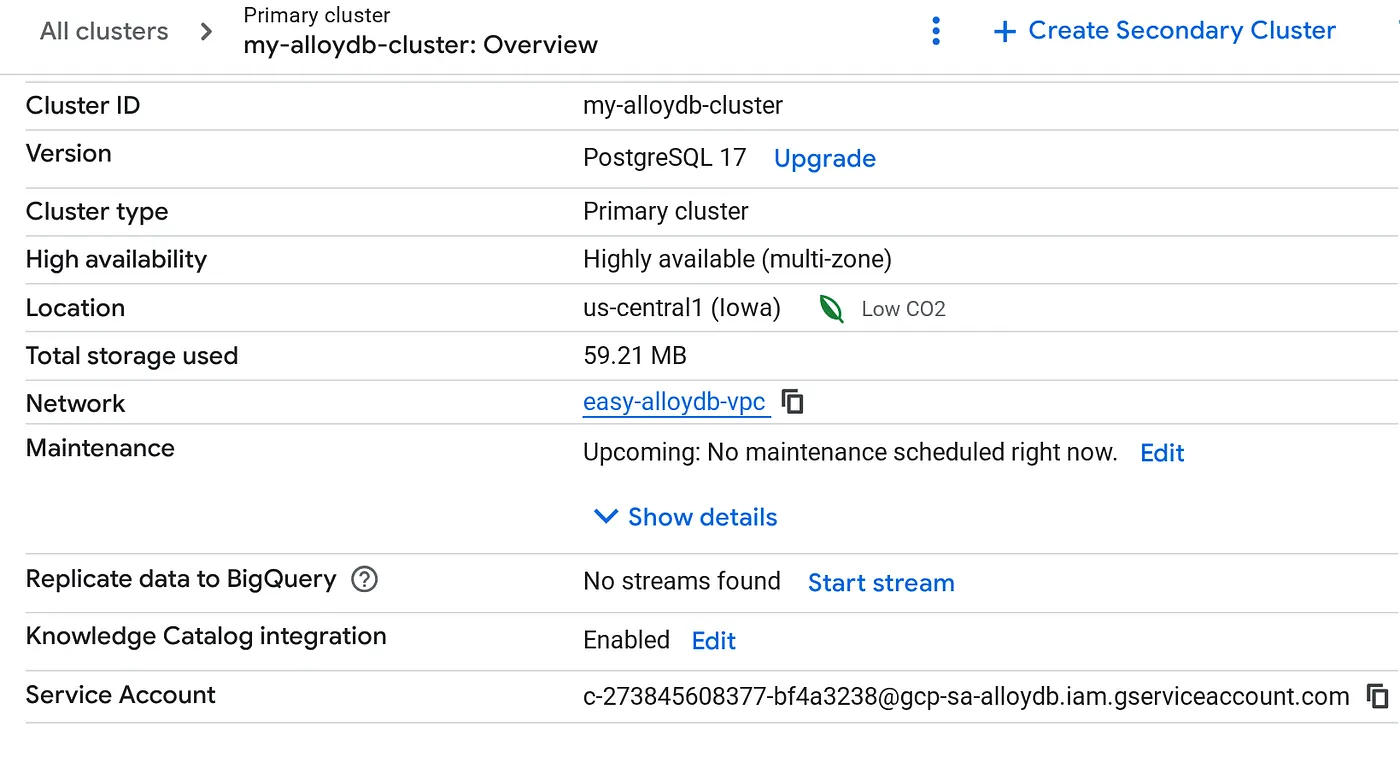
Task: Click the Location row label
Action: (x=75, y=308)
